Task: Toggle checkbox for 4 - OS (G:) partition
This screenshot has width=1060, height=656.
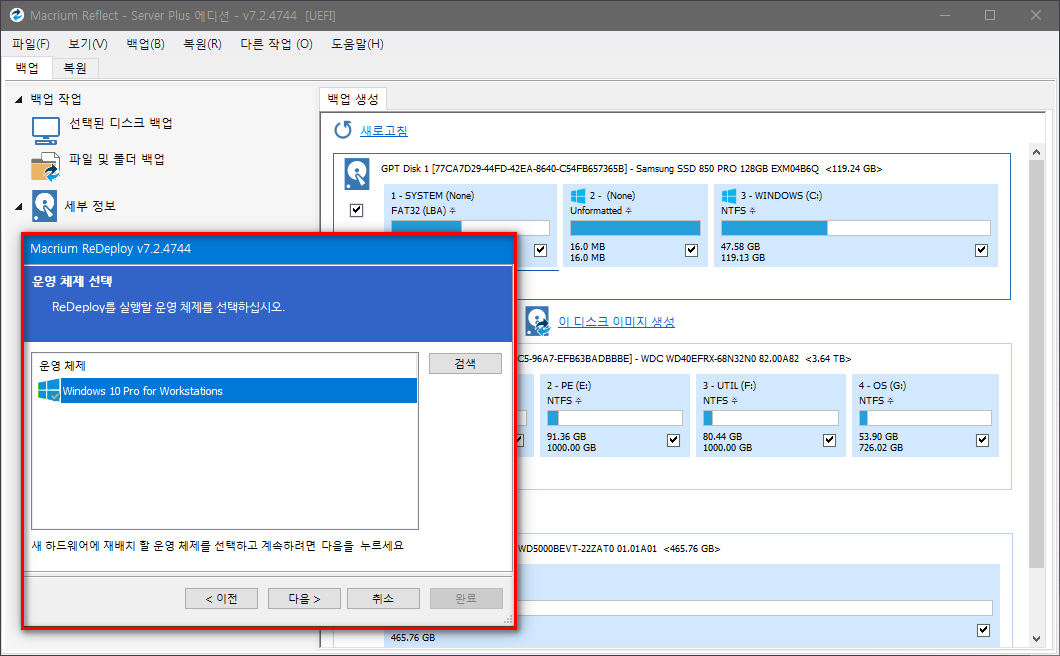Action: point(982,440)
